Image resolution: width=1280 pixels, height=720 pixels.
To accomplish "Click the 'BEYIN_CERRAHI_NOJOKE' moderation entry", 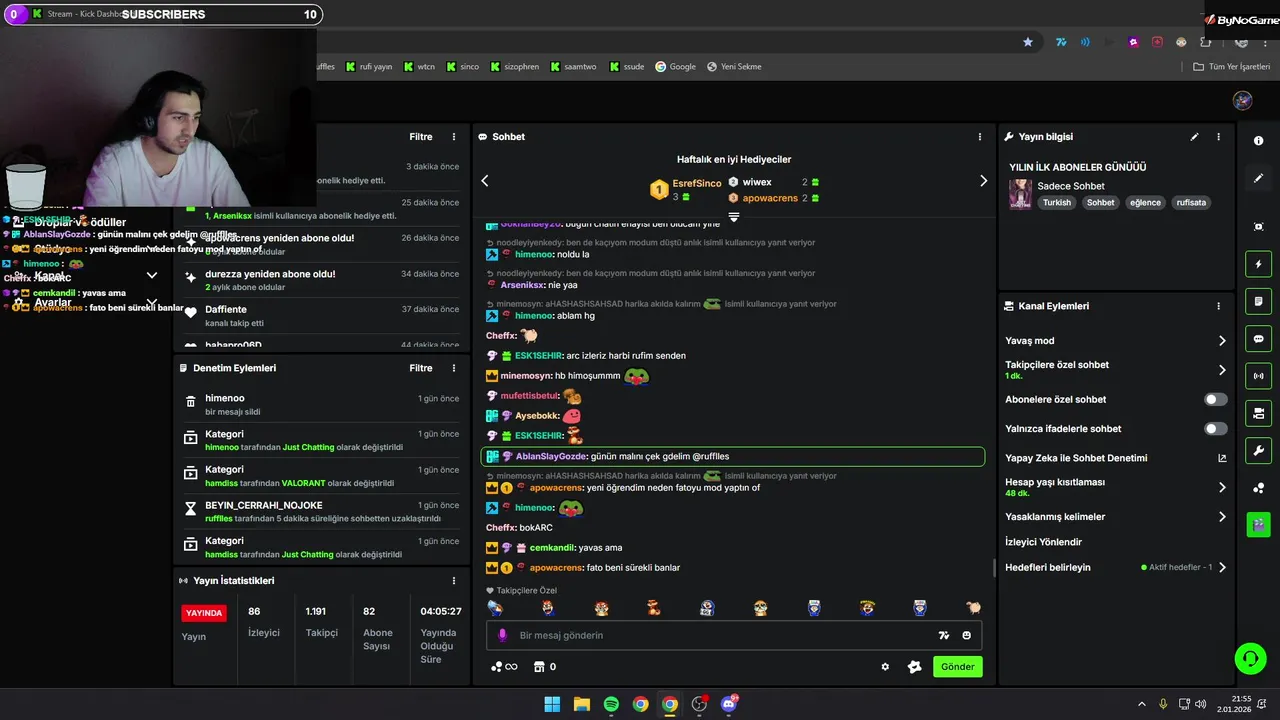I will point(322,511).
